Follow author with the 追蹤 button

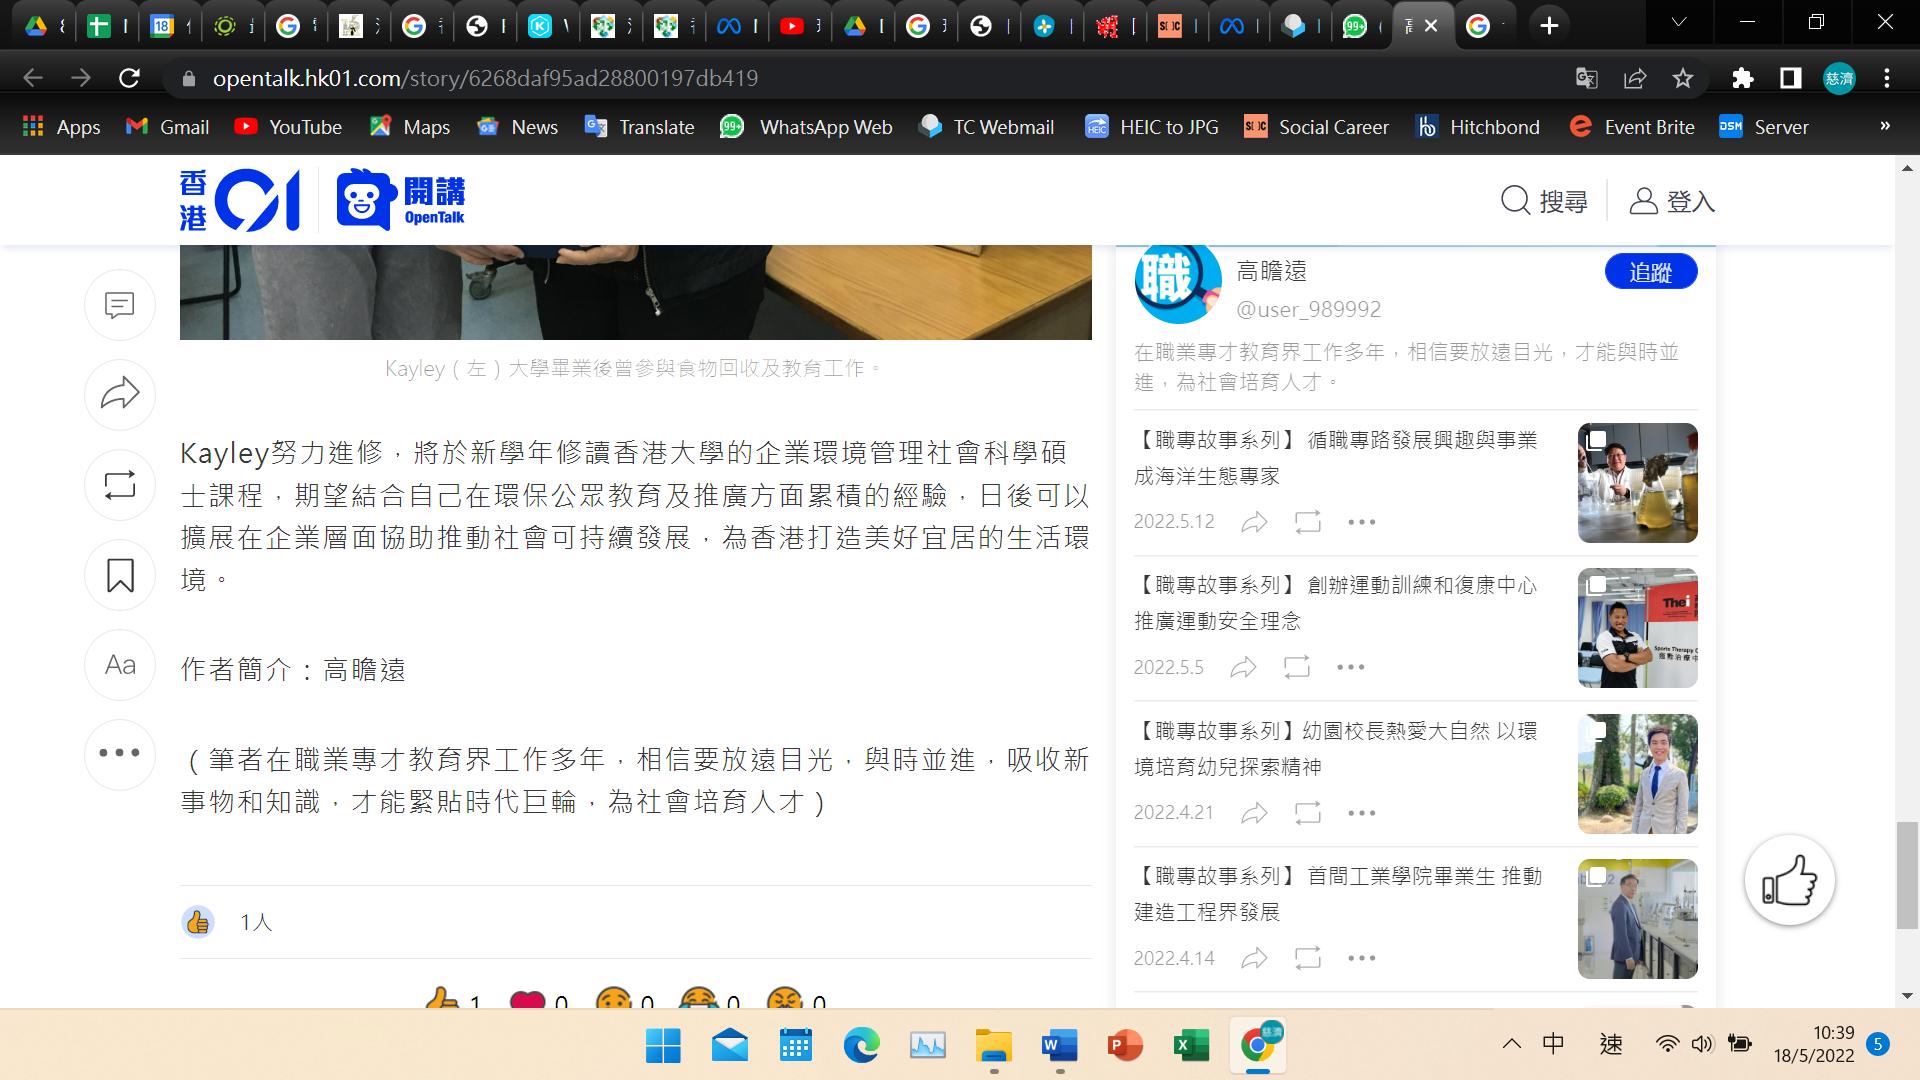[x=1650, y=272]
